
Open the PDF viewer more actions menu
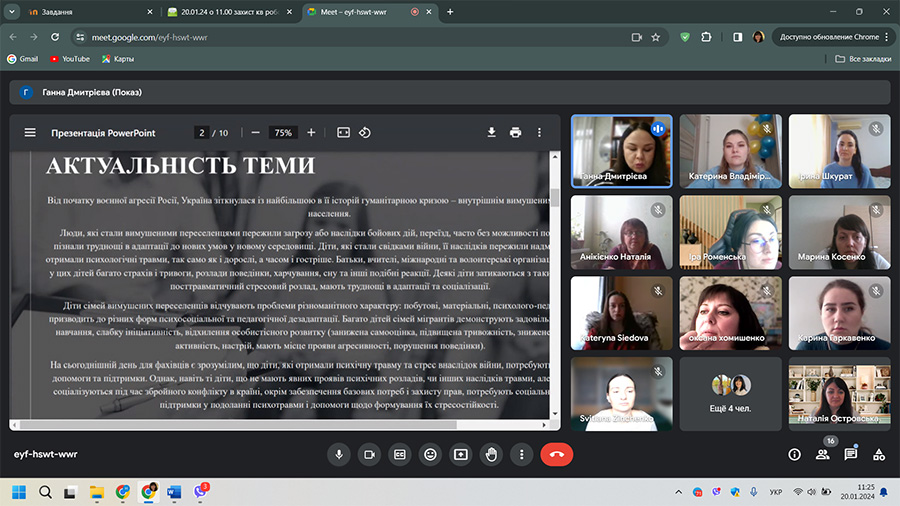point(539,133)
